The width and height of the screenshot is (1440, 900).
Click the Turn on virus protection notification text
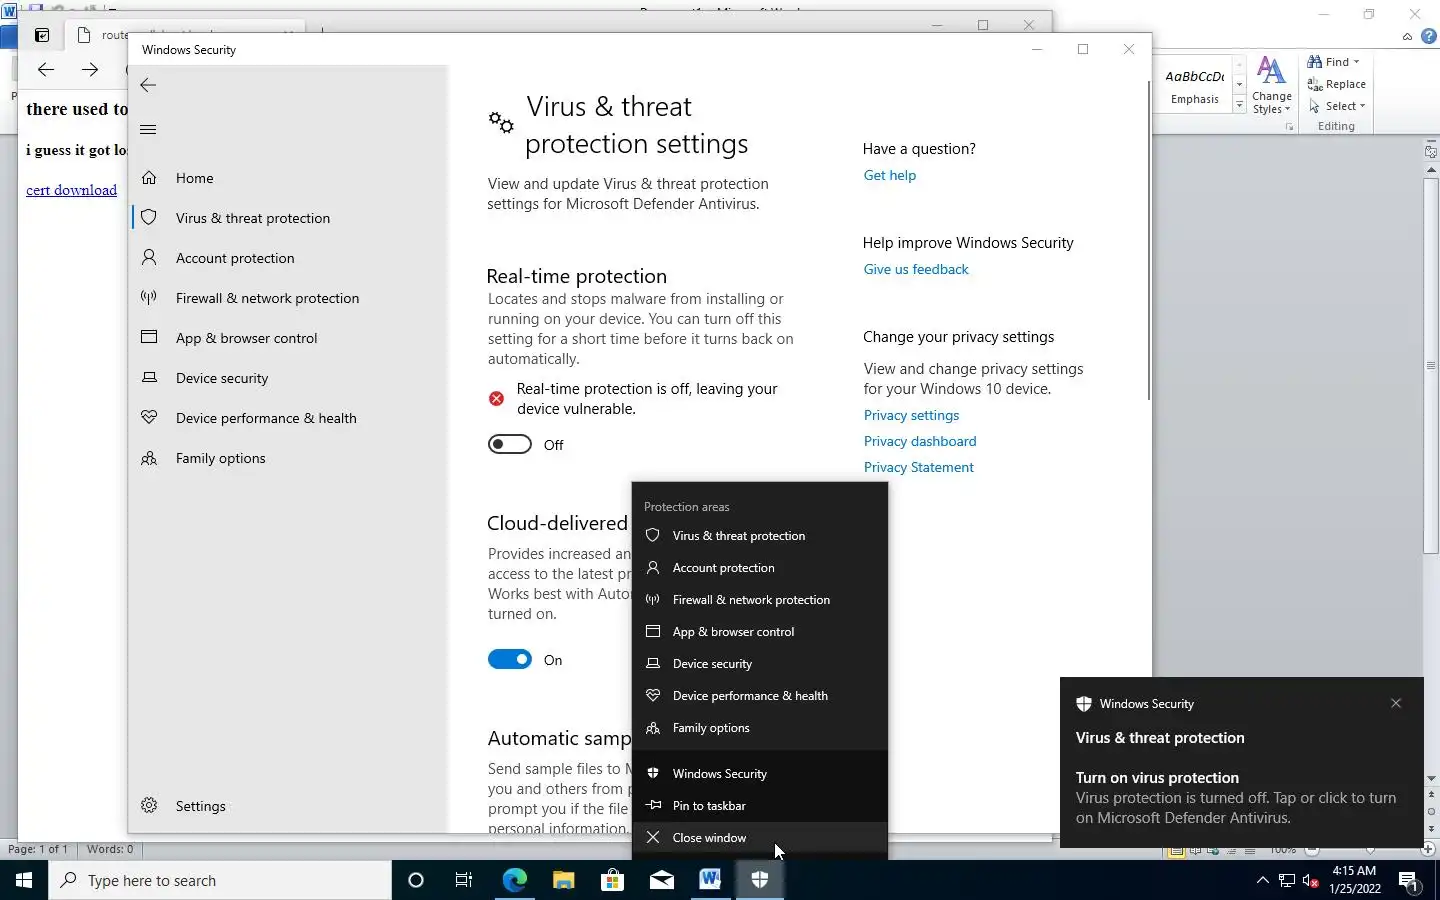pyautogui.click(x=1157, y=778)
